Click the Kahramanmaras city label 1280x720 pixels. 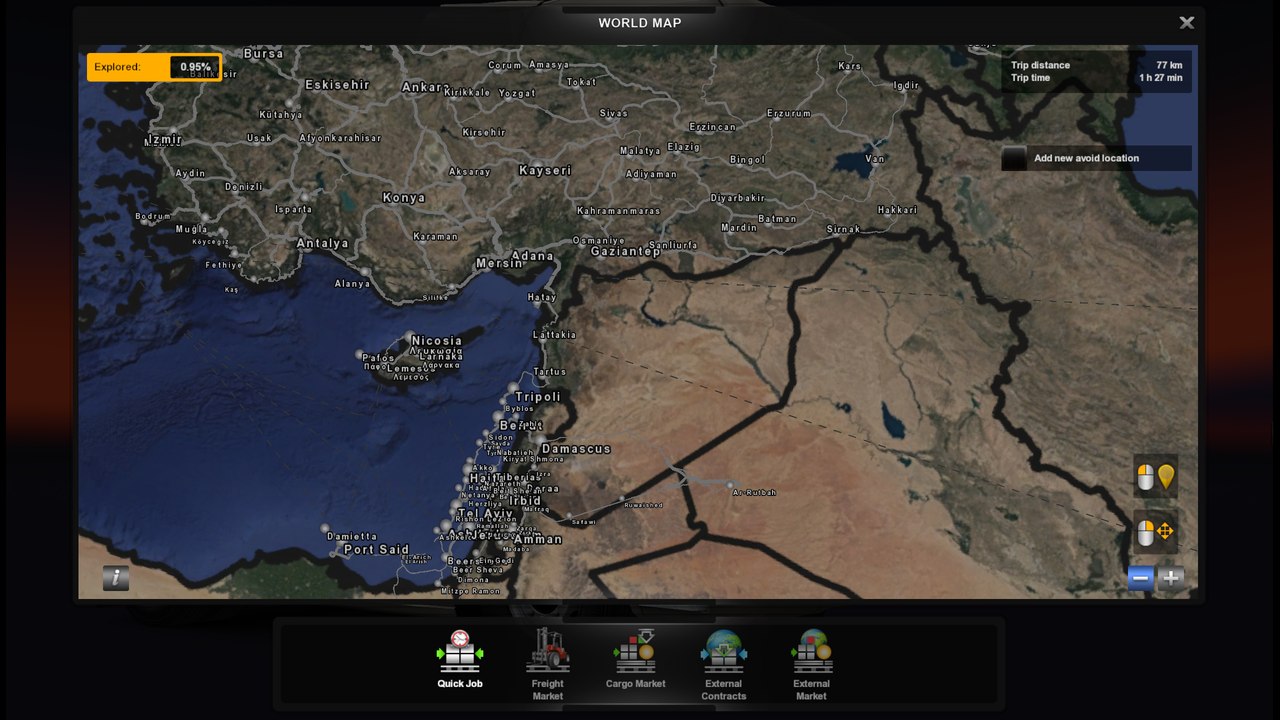click(x=619, y=211)
